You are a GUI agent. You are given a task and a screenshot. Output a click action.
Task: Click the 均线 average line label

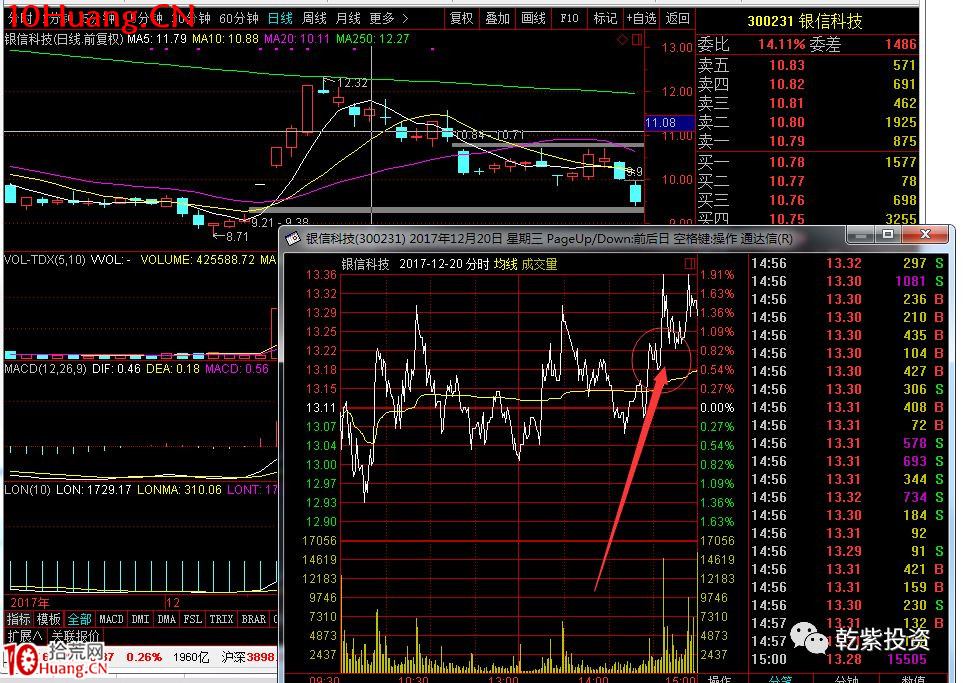coord(505,264)
